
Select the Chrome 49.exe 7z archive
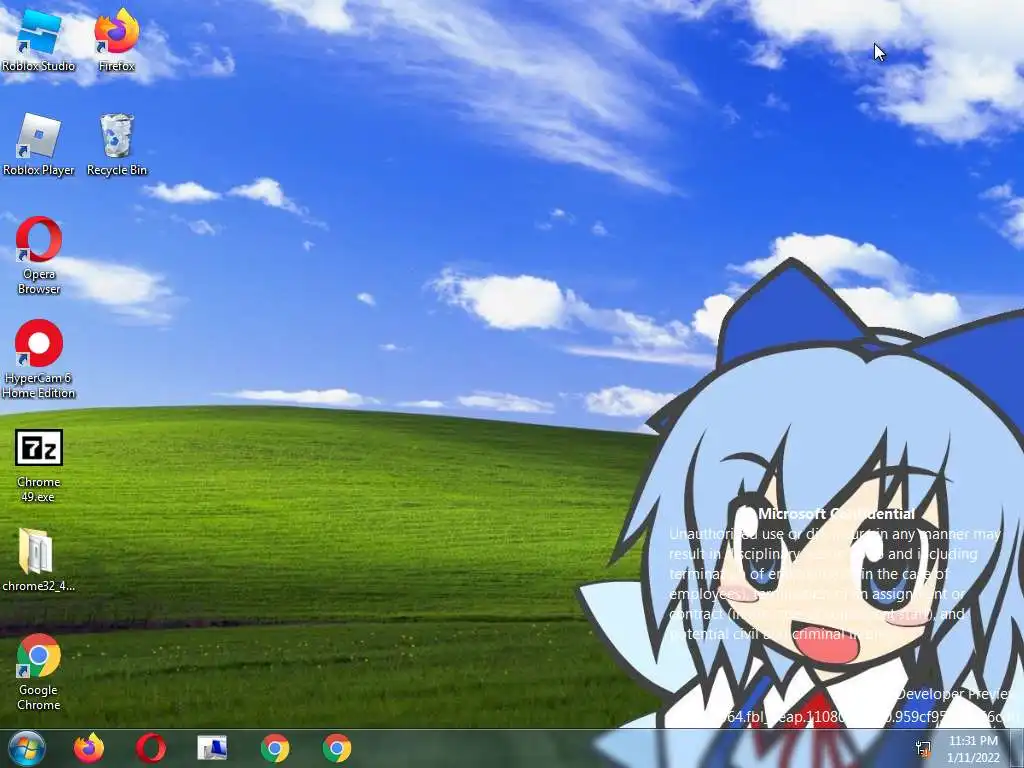coord(39,466)
